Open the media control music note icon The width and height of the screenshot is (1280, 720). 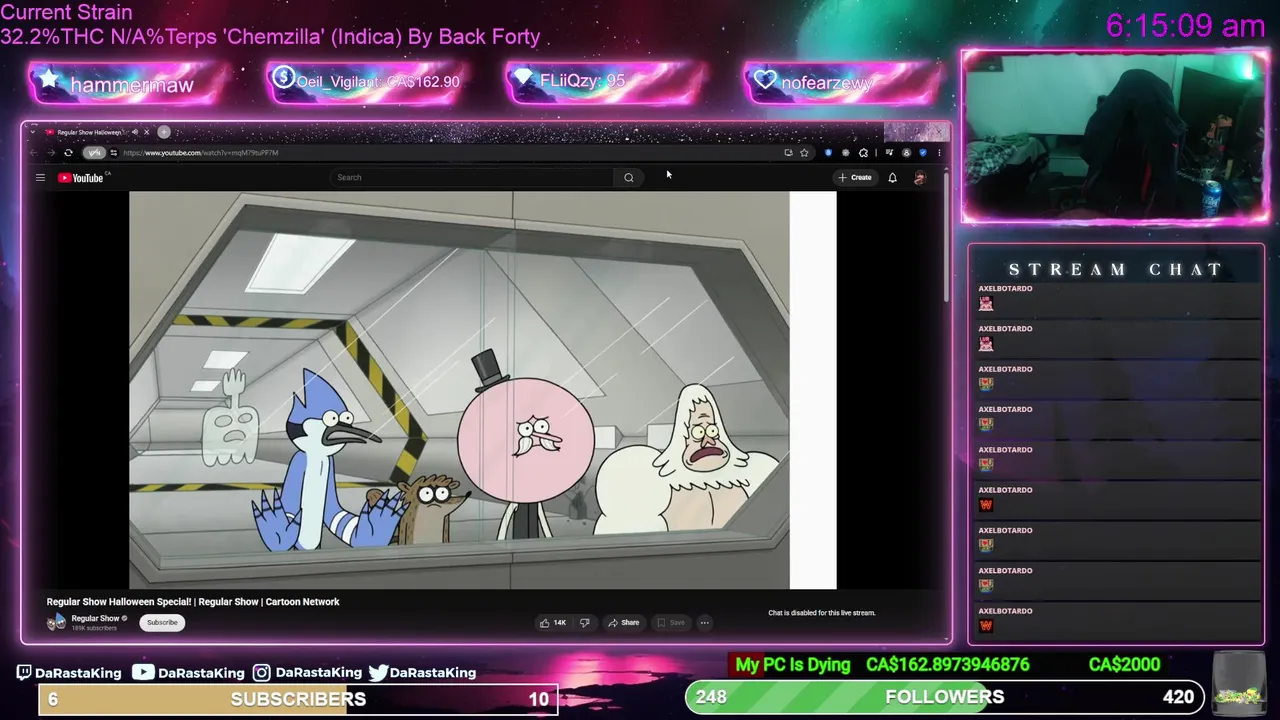click(x=888, y=152)
